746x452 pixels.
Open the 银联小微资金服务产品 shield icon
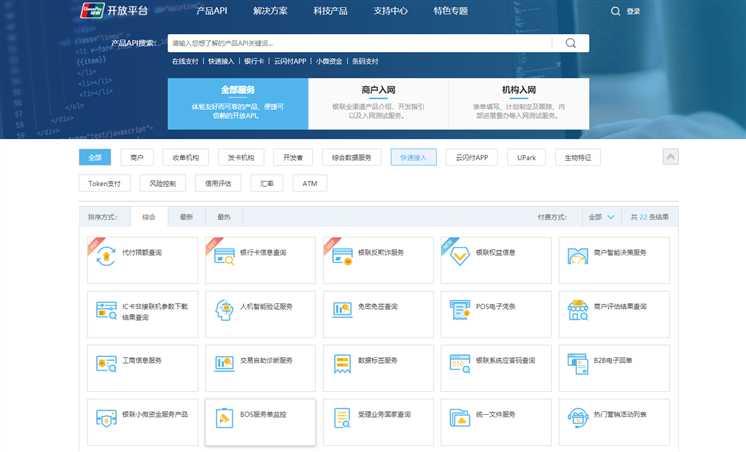coord(106,418)
